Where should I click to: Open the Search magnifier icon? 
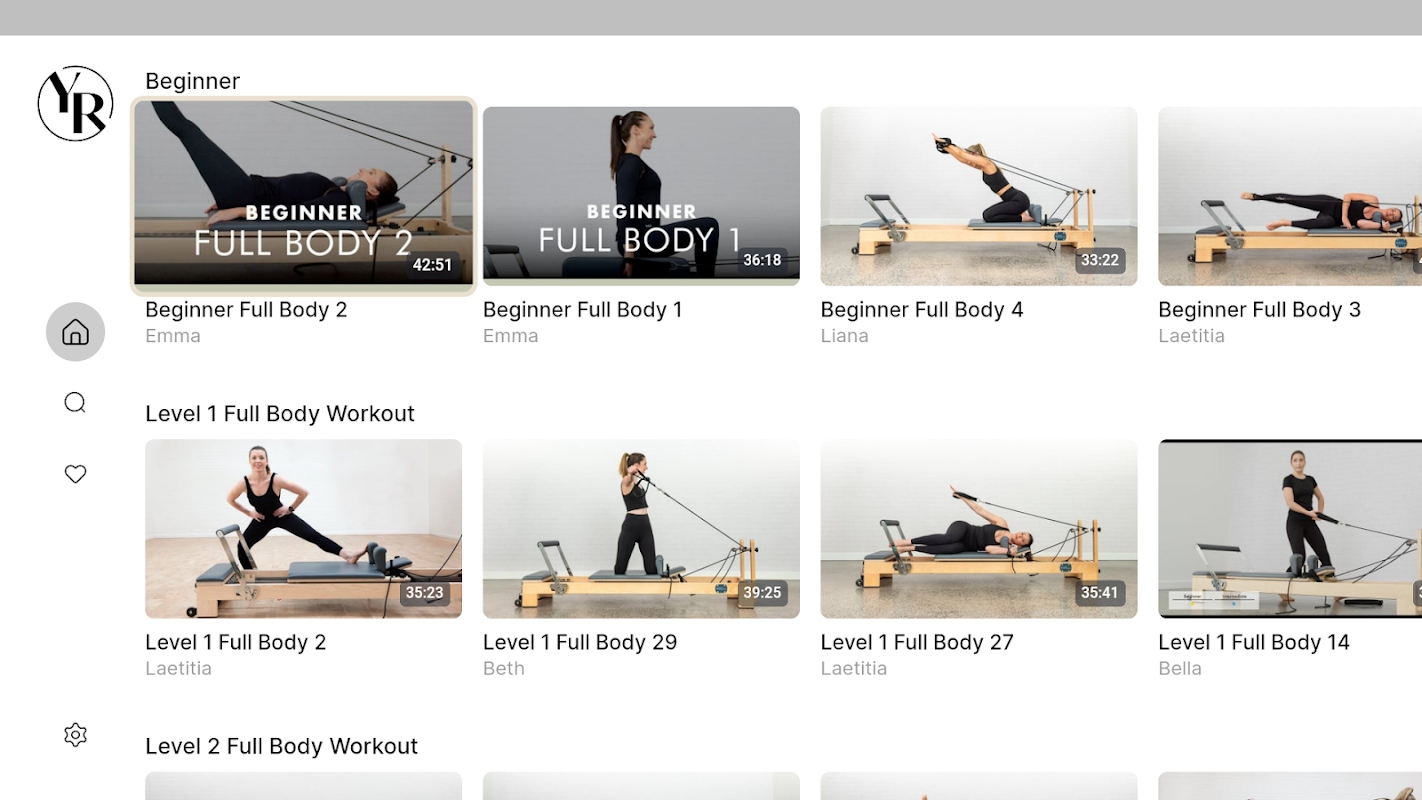click(x=75, y=403)
